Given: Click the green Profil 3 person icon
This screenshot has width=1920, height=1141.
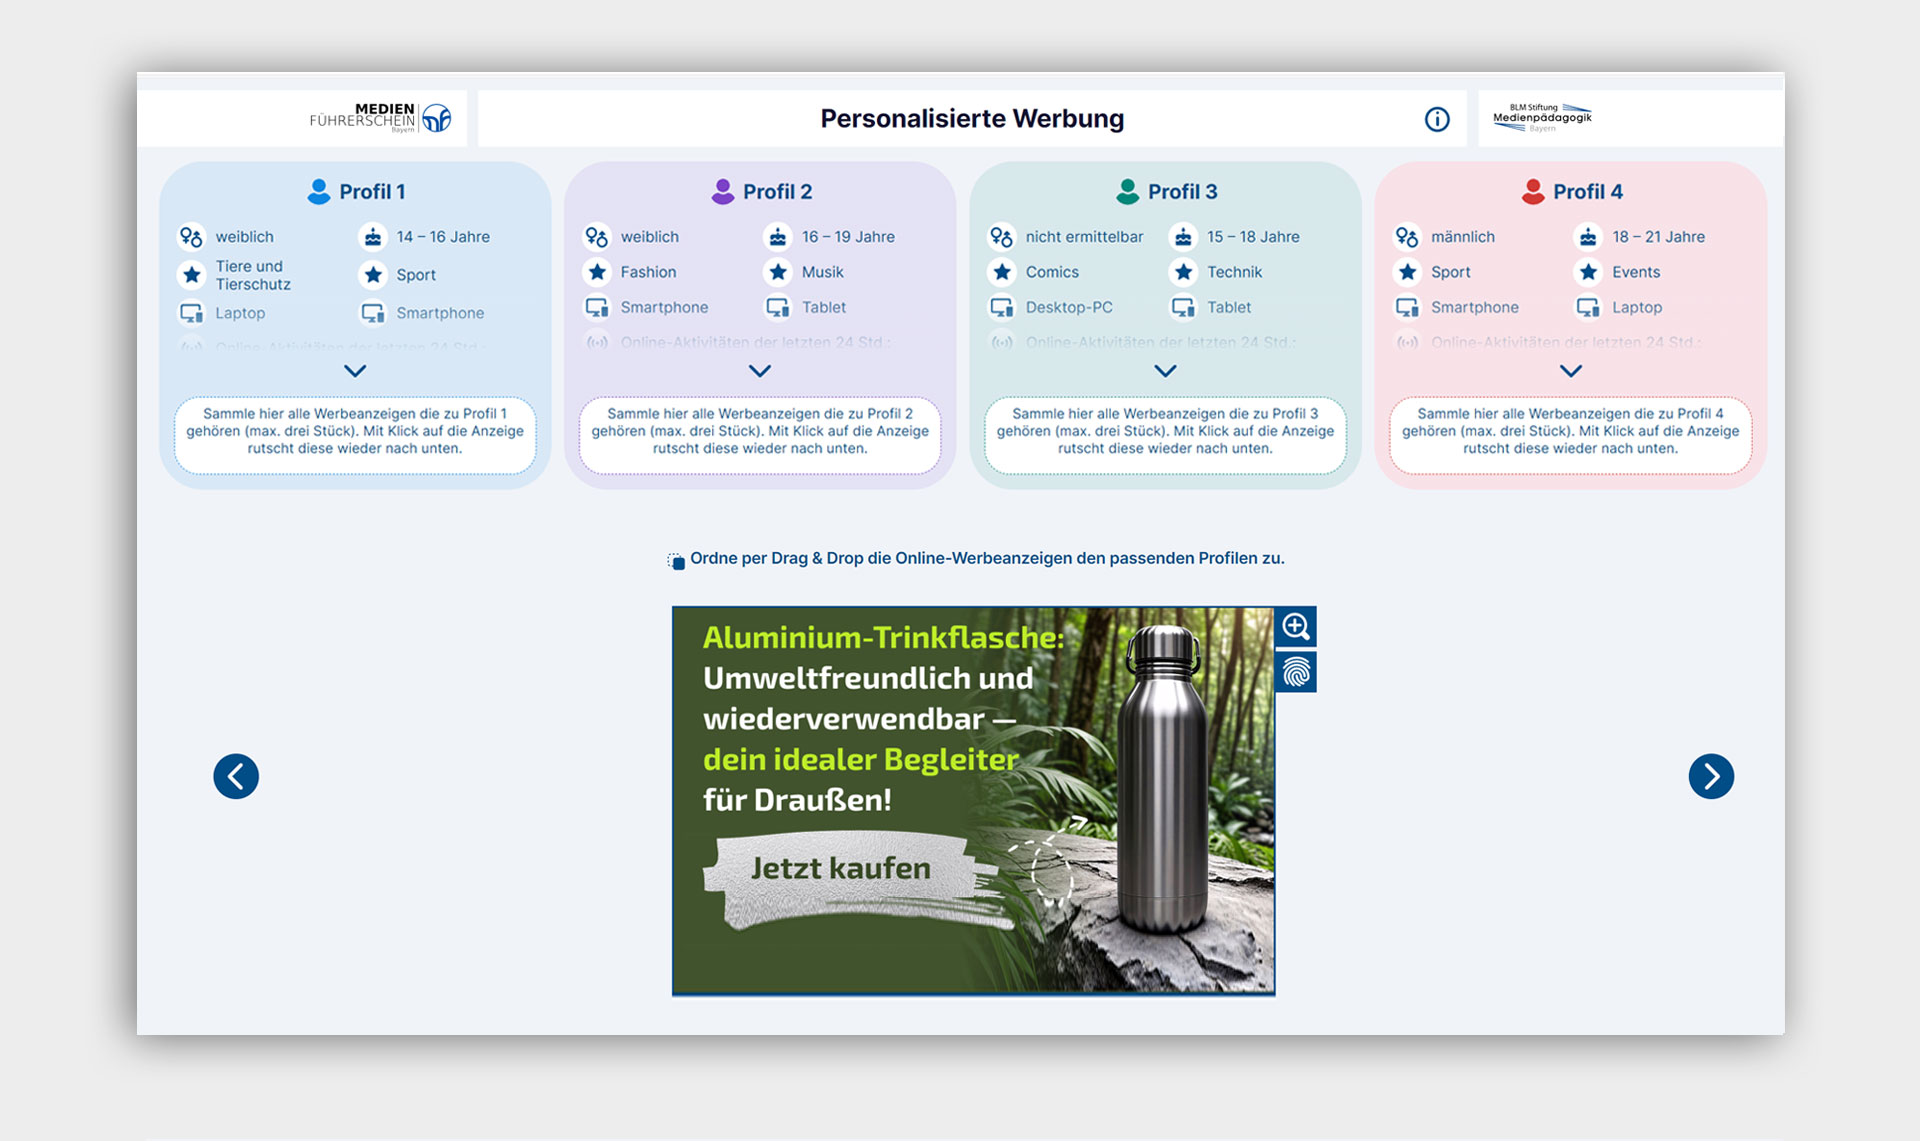Looking at the screenshot, I should click(1128, 191).
